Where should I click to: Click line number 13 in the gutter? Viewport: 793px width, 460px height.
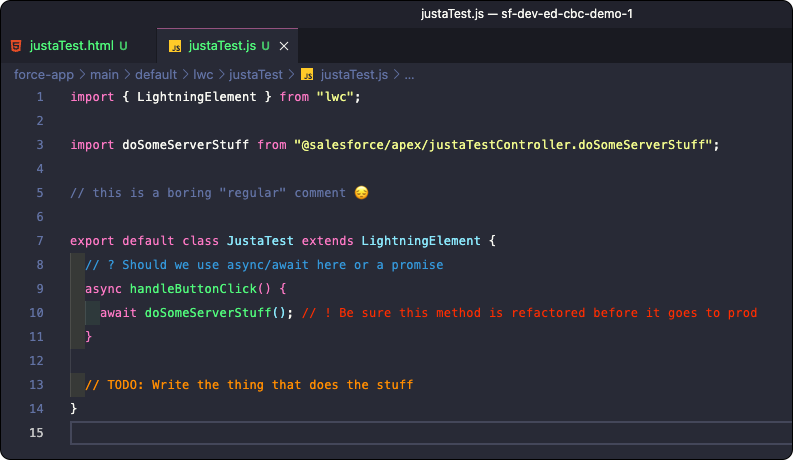(x=36, y=385)
